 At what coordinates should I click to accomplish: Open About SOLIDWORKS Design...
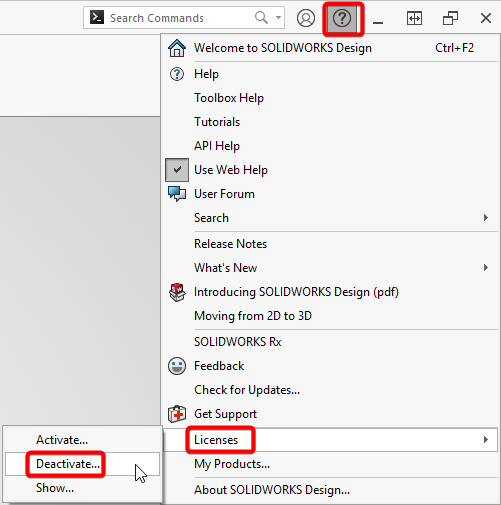tap(272, 490)
